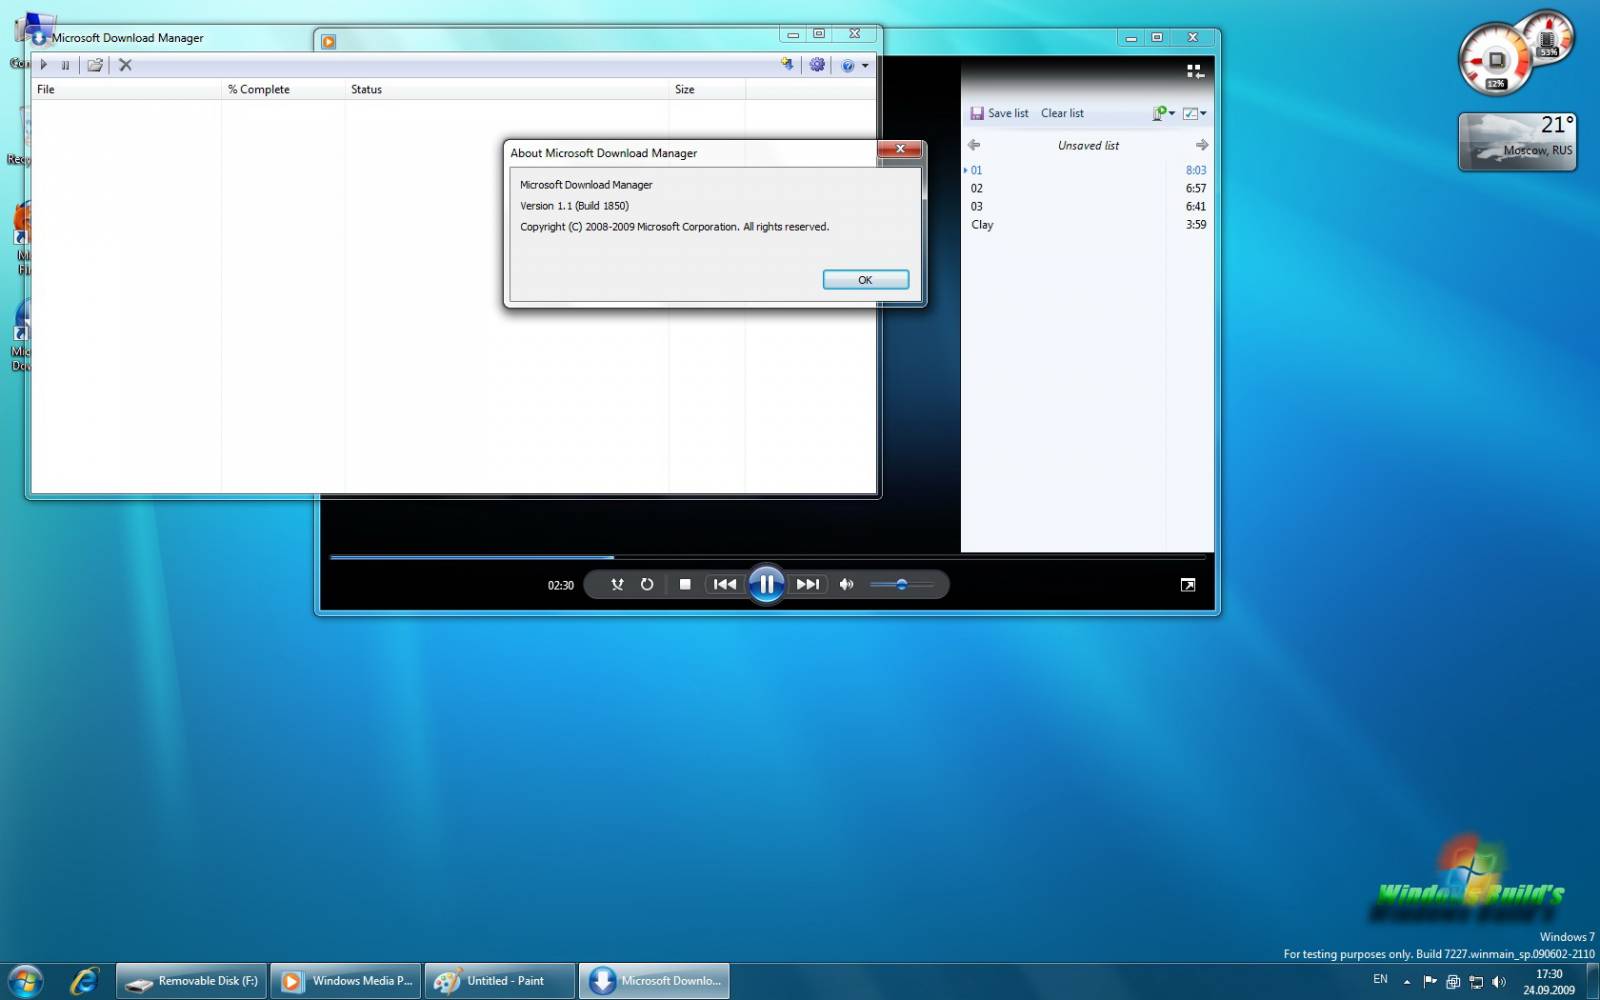1600x1000 pixels.
Task: Switch Media Player to full screen view icon
Action: (x=1188, y=585)
